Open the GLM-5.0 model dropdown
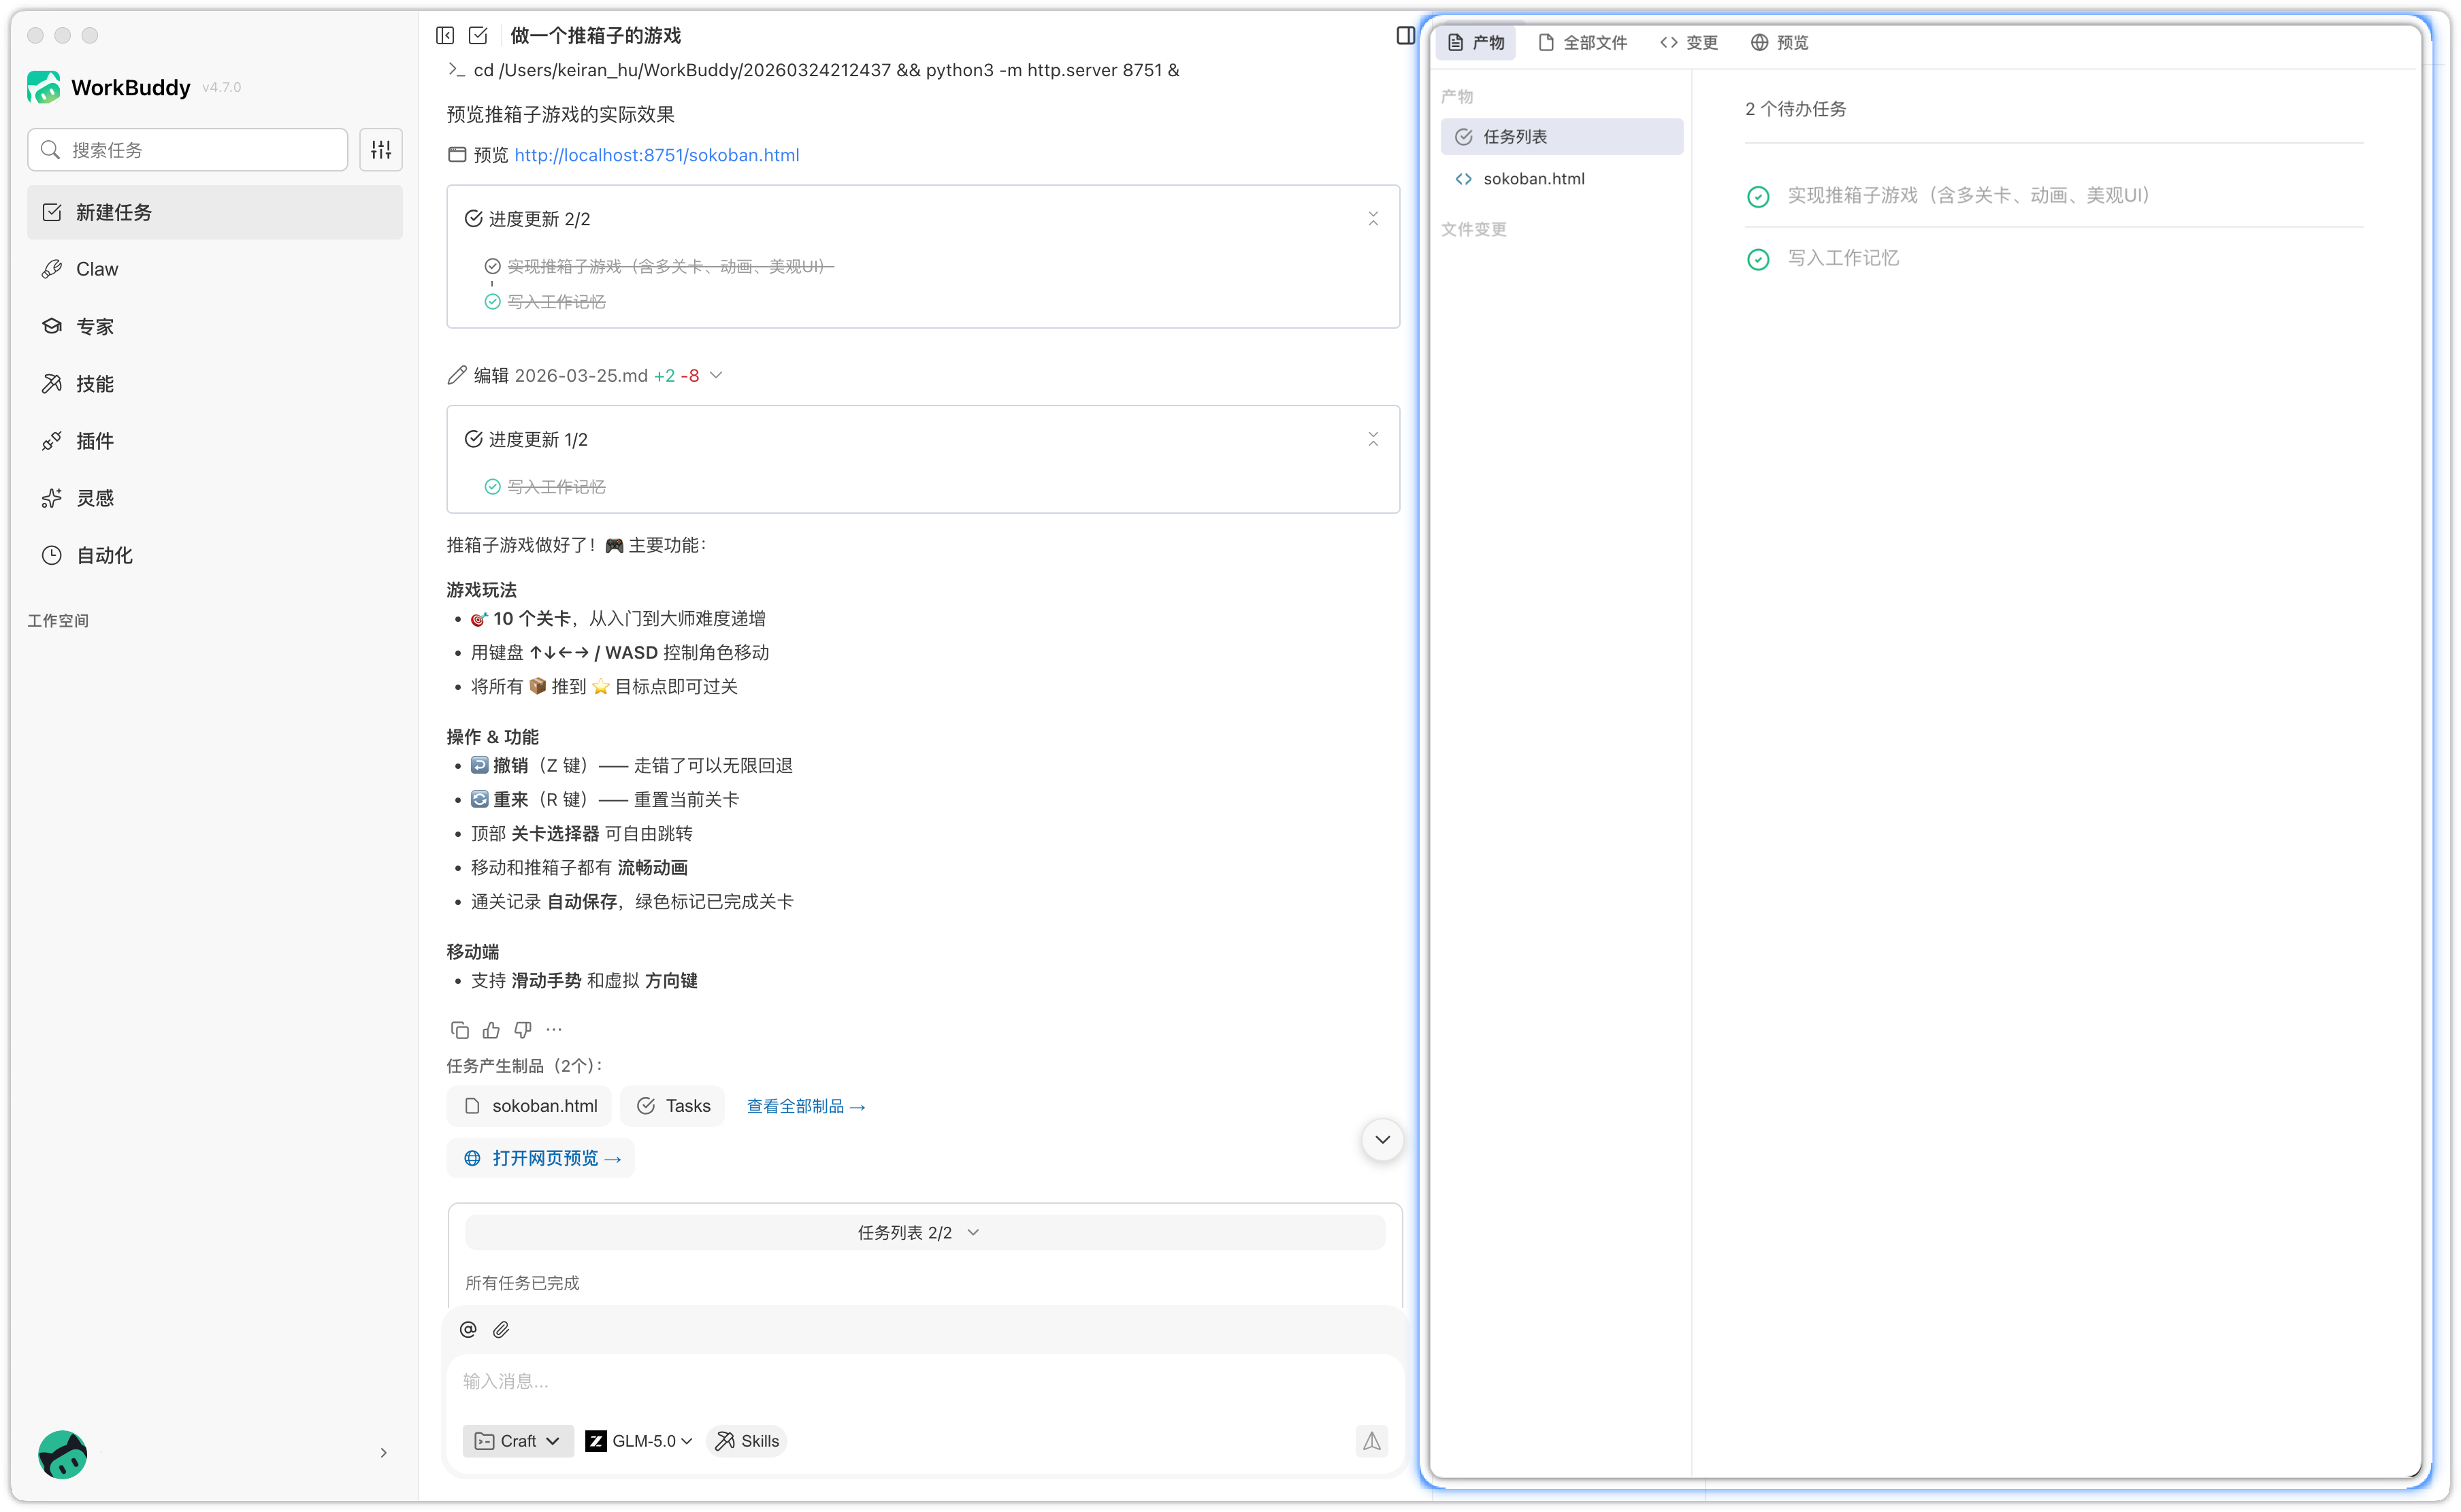Viewport: 2461px width, 1512px height. tap(639, 1441)
